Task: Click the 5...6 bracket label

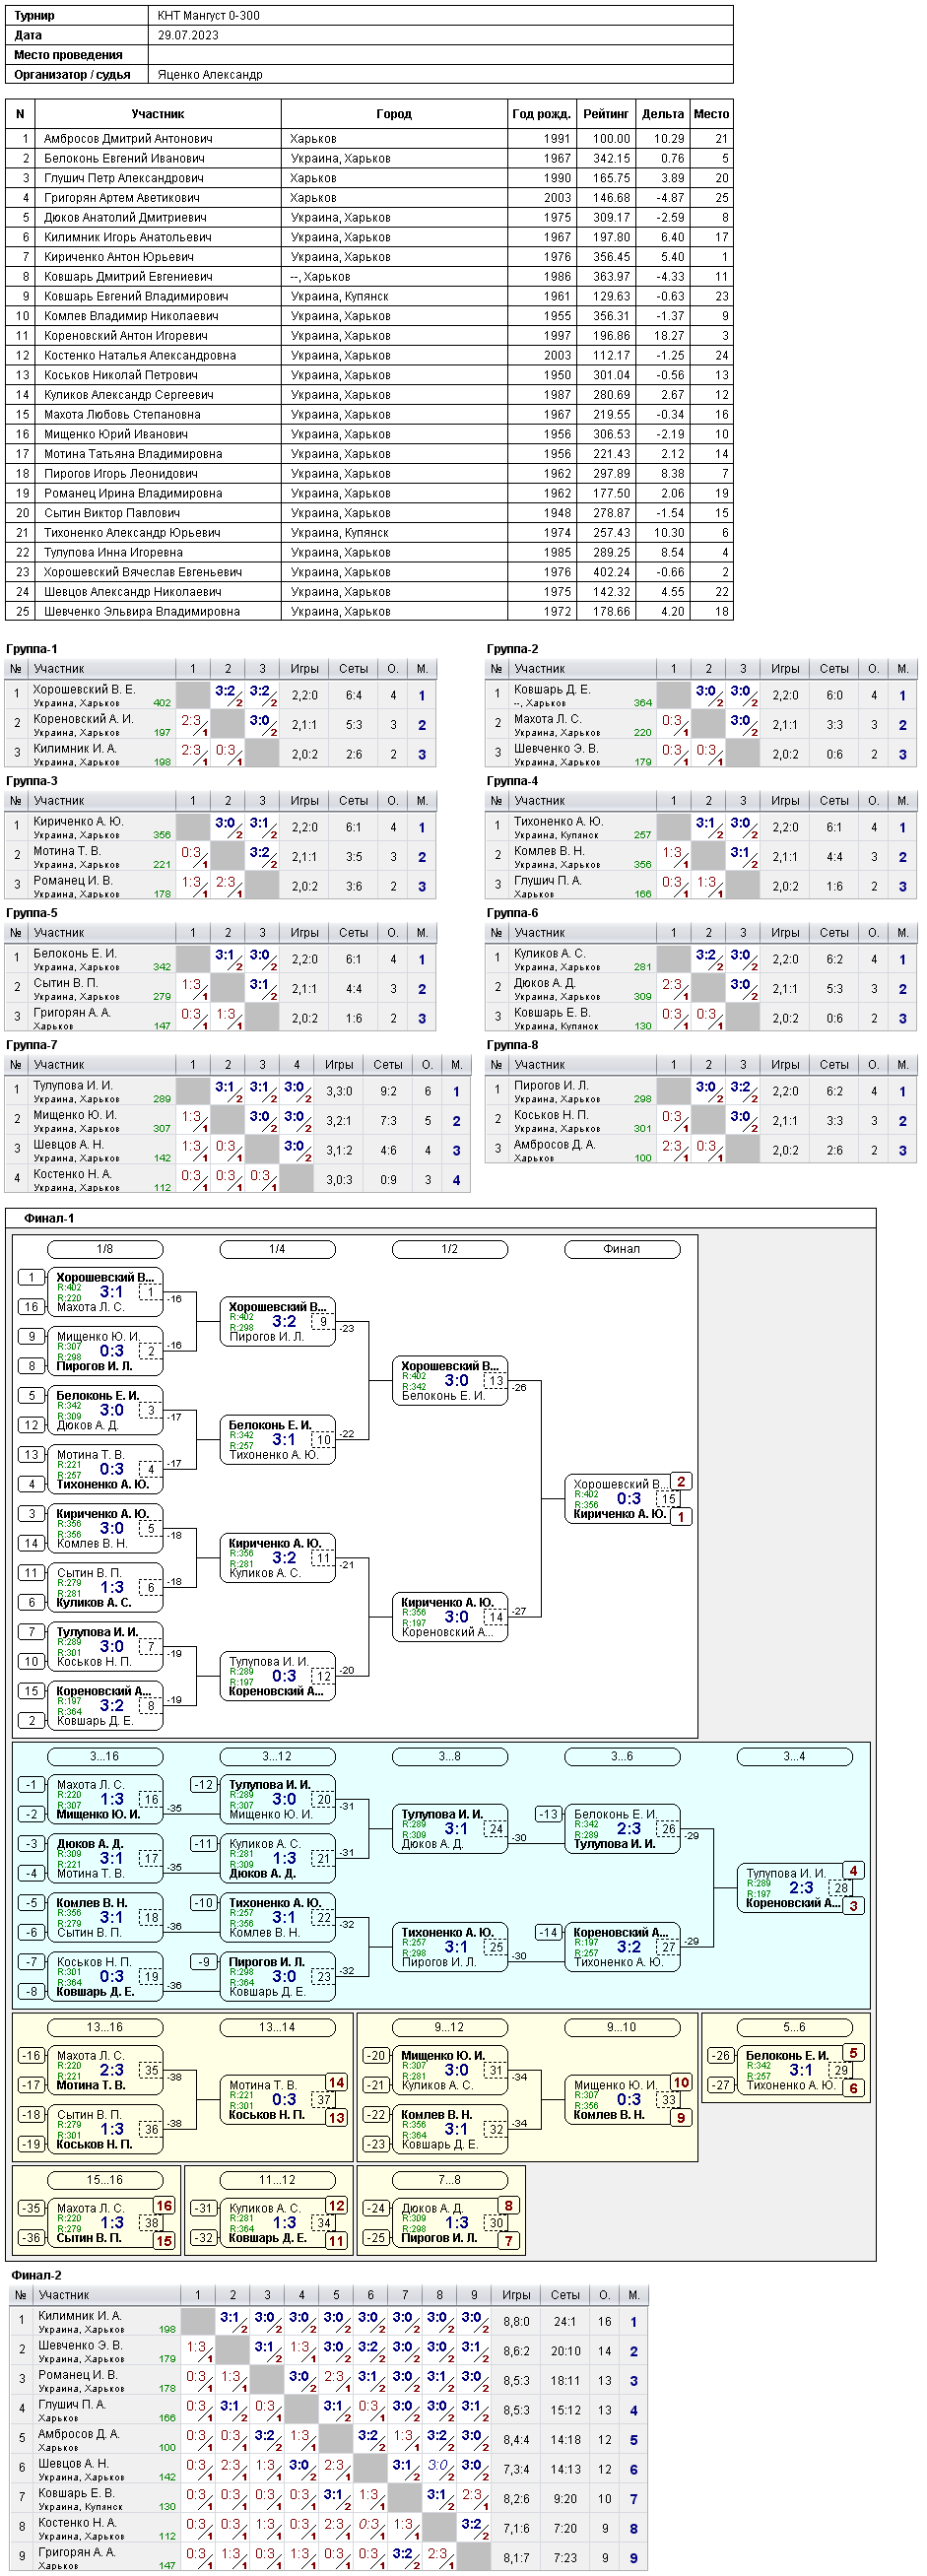Action: tap(795, 2027)
